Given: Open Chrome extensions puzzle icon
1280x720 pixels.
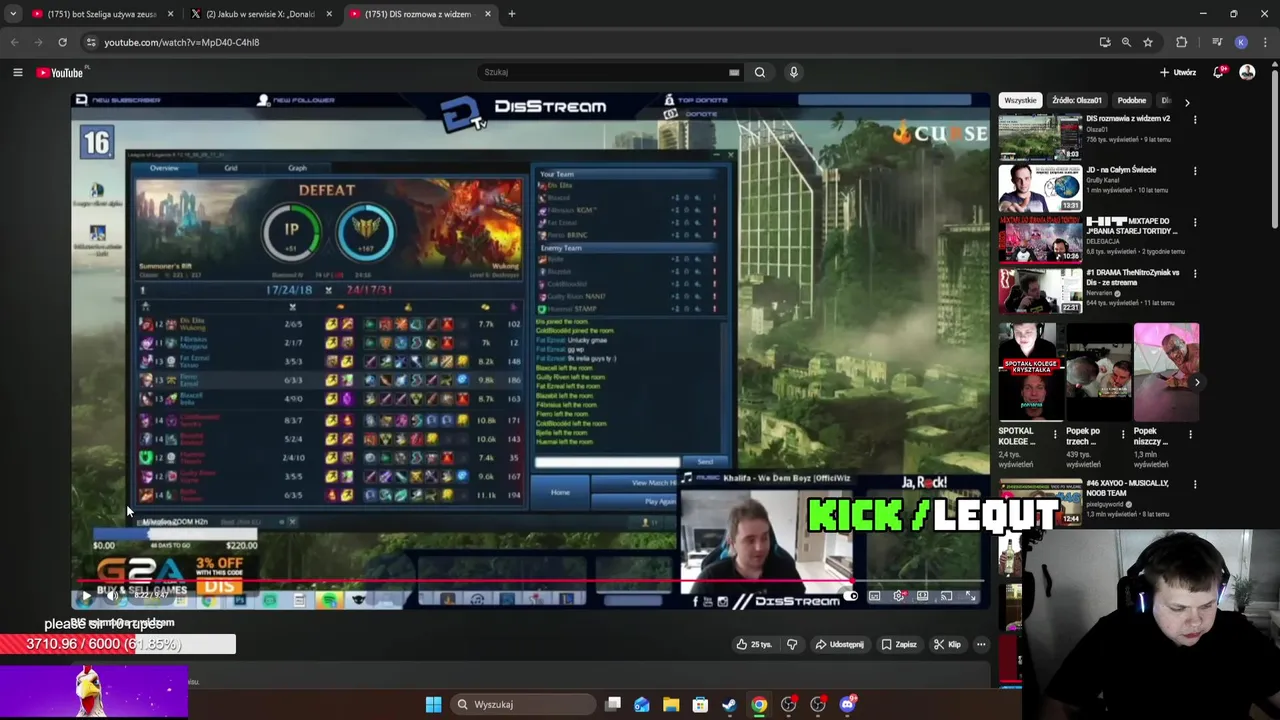Looking at the screenshot, I should point(1182,42).
